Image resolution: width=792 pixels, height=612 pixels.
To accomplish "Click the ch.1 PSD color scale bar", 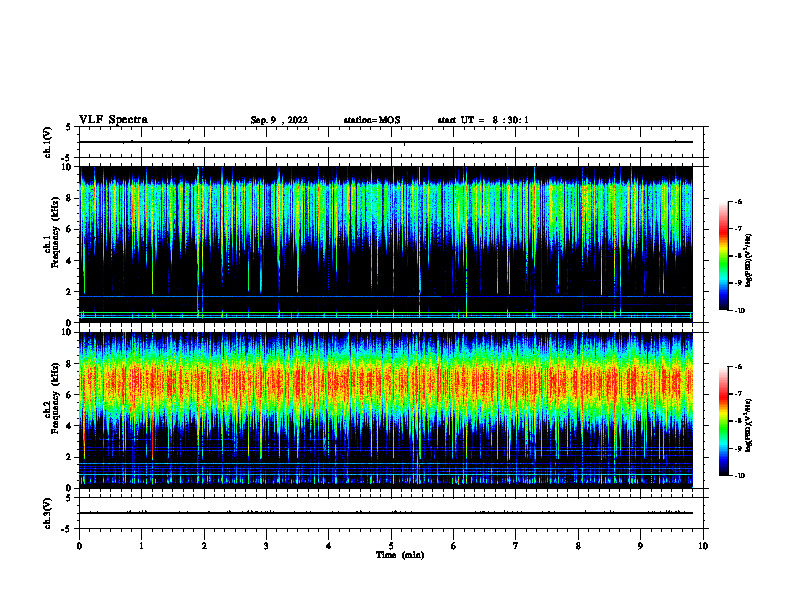I will (724, 256).
